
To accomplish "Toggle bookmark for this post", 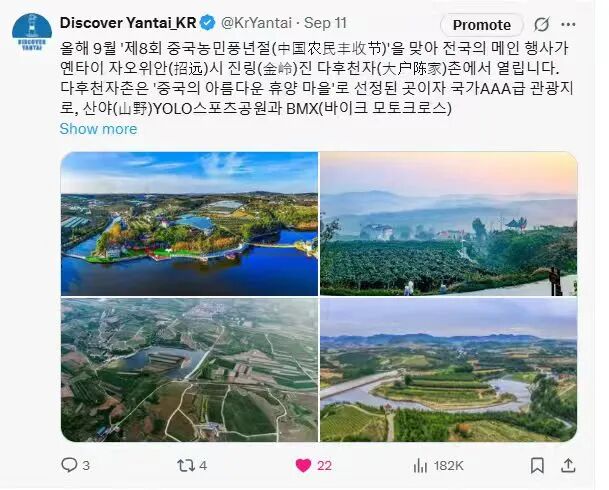I will 537,465.
